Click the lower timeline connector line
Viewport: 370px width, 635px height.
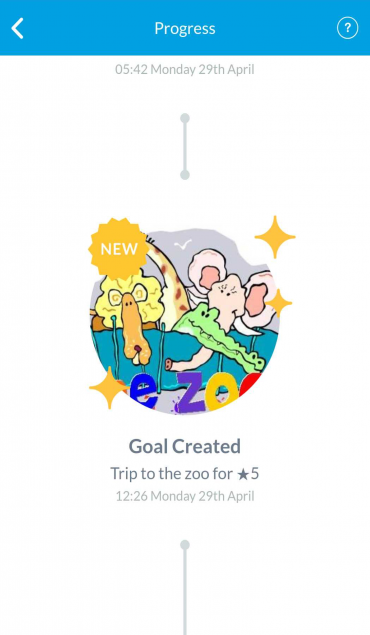185,590
